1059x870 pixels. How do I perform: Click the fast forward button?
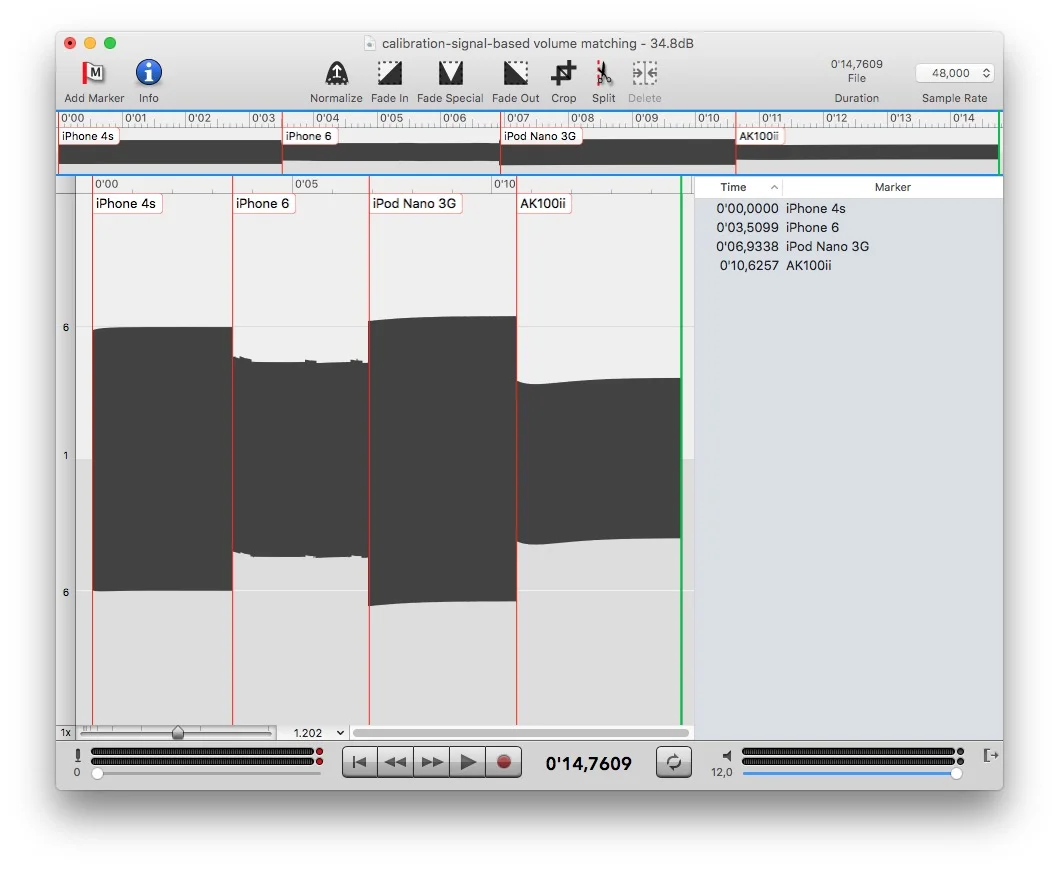432,763
